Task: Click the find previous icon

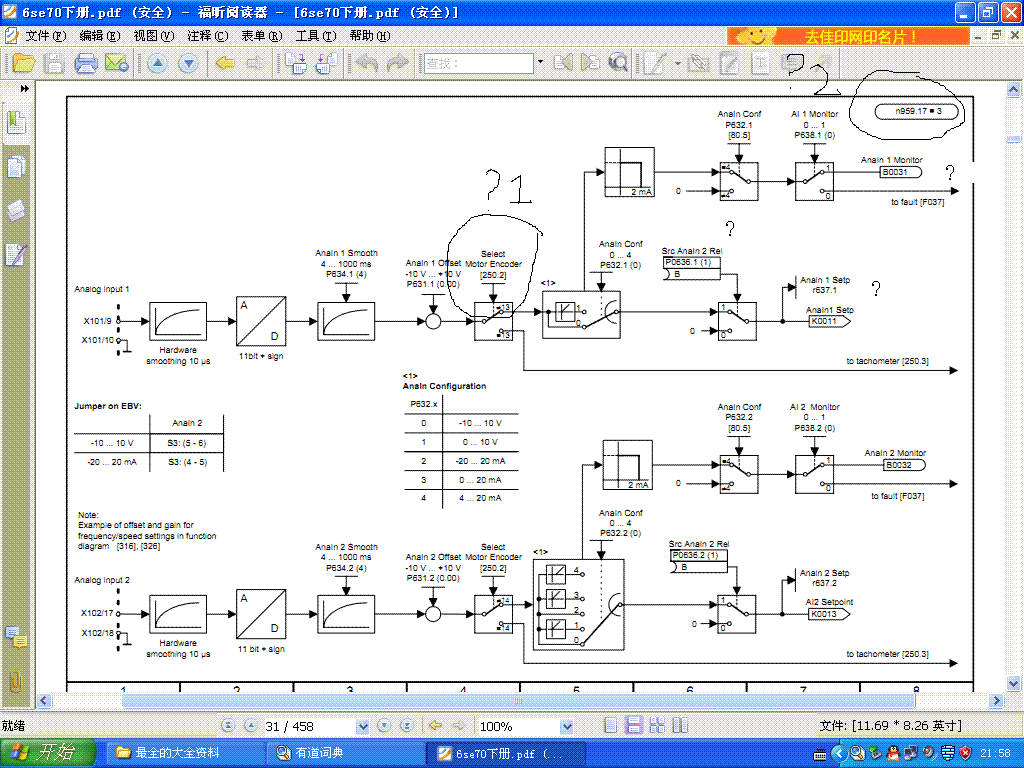Action: [x=562, y=63]
